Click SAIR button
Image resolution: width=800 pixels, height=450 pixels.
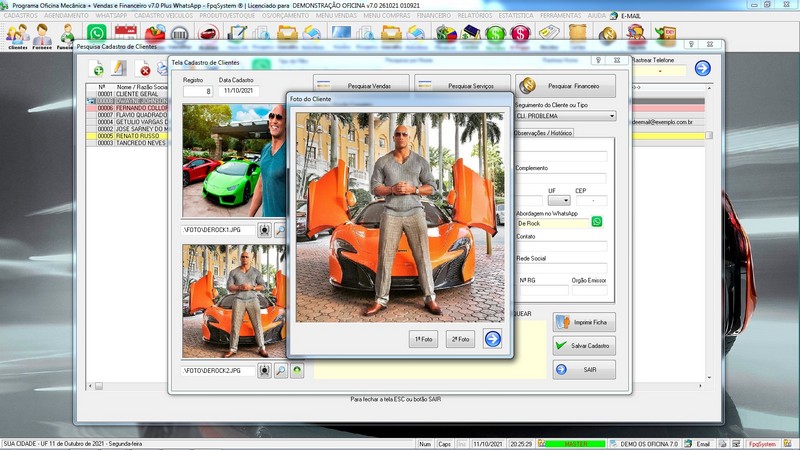(584, 369)
